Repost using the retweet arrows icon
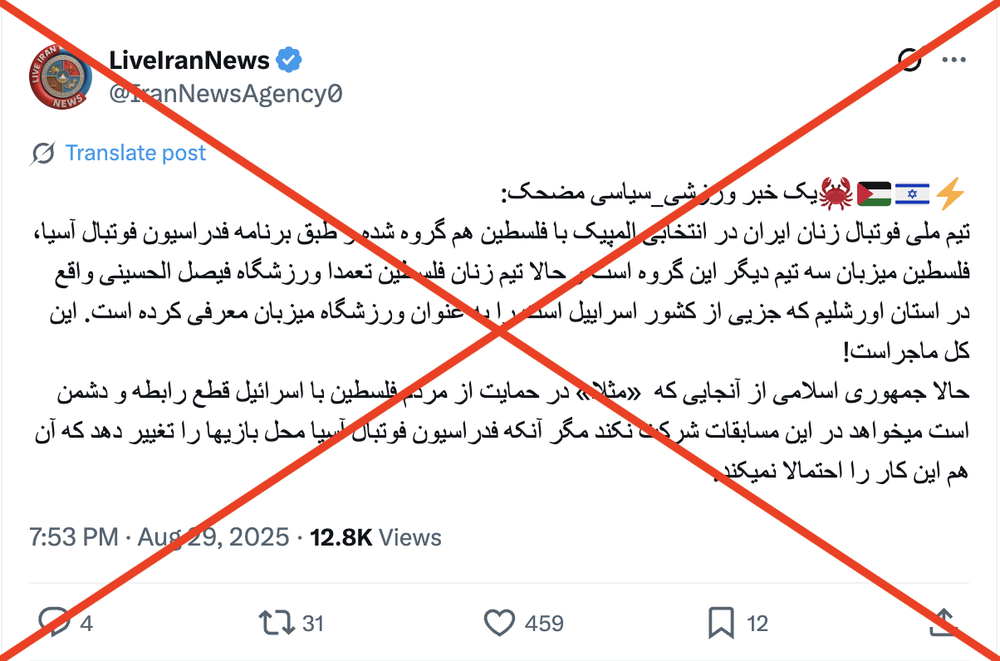The image size is (1000, 661). (276, 623)
